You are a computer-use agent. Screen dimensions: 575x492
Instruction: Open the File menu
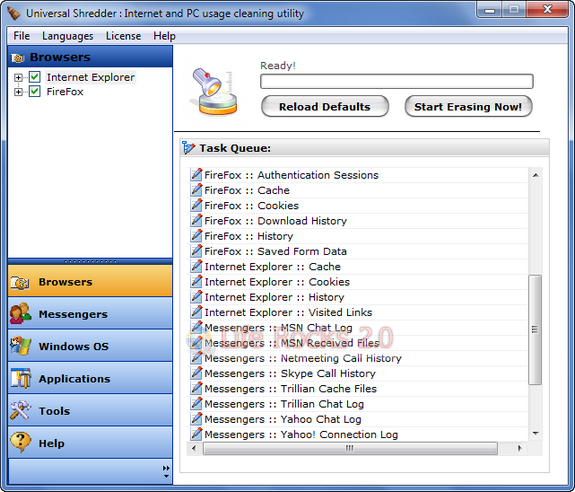[22, 36]
